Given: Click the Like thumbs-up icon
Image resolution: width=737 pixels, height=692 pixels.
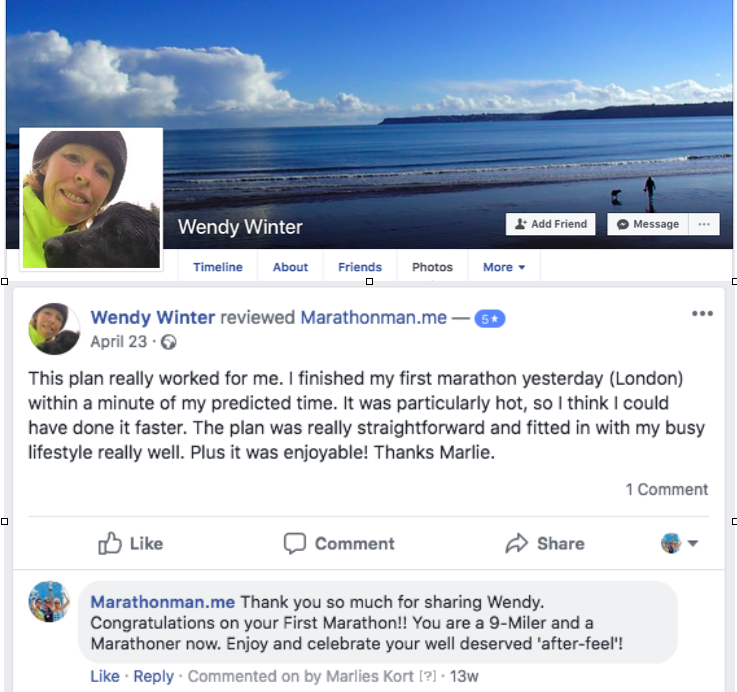Looking at the screenshot, I should [110, 543].
